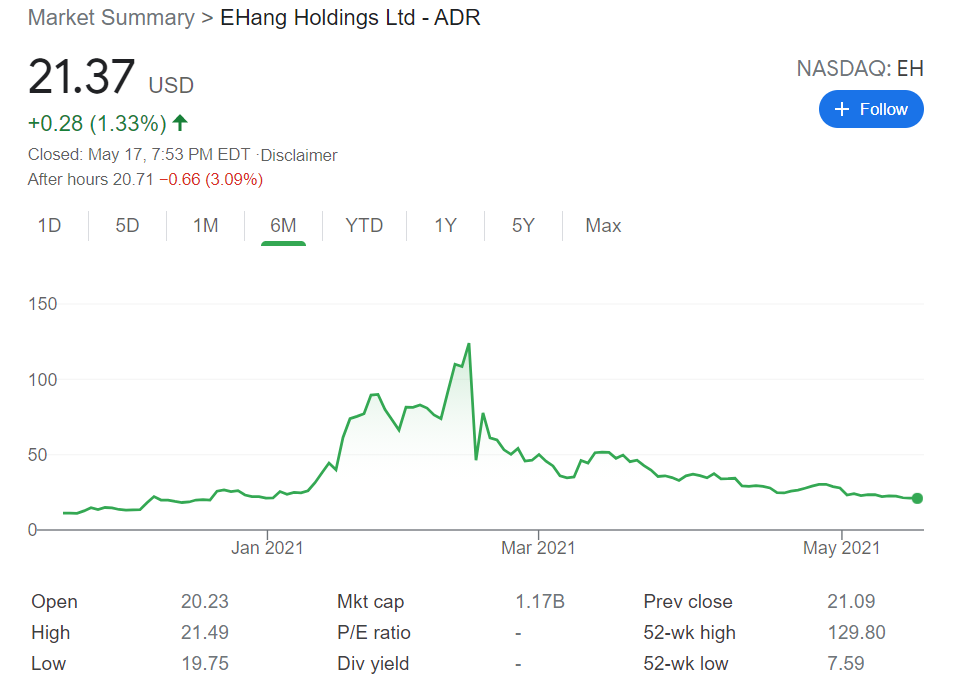Viewport: 971px width, 683px height.
Task: Switch chart to 5Y range
Action: 523,225
